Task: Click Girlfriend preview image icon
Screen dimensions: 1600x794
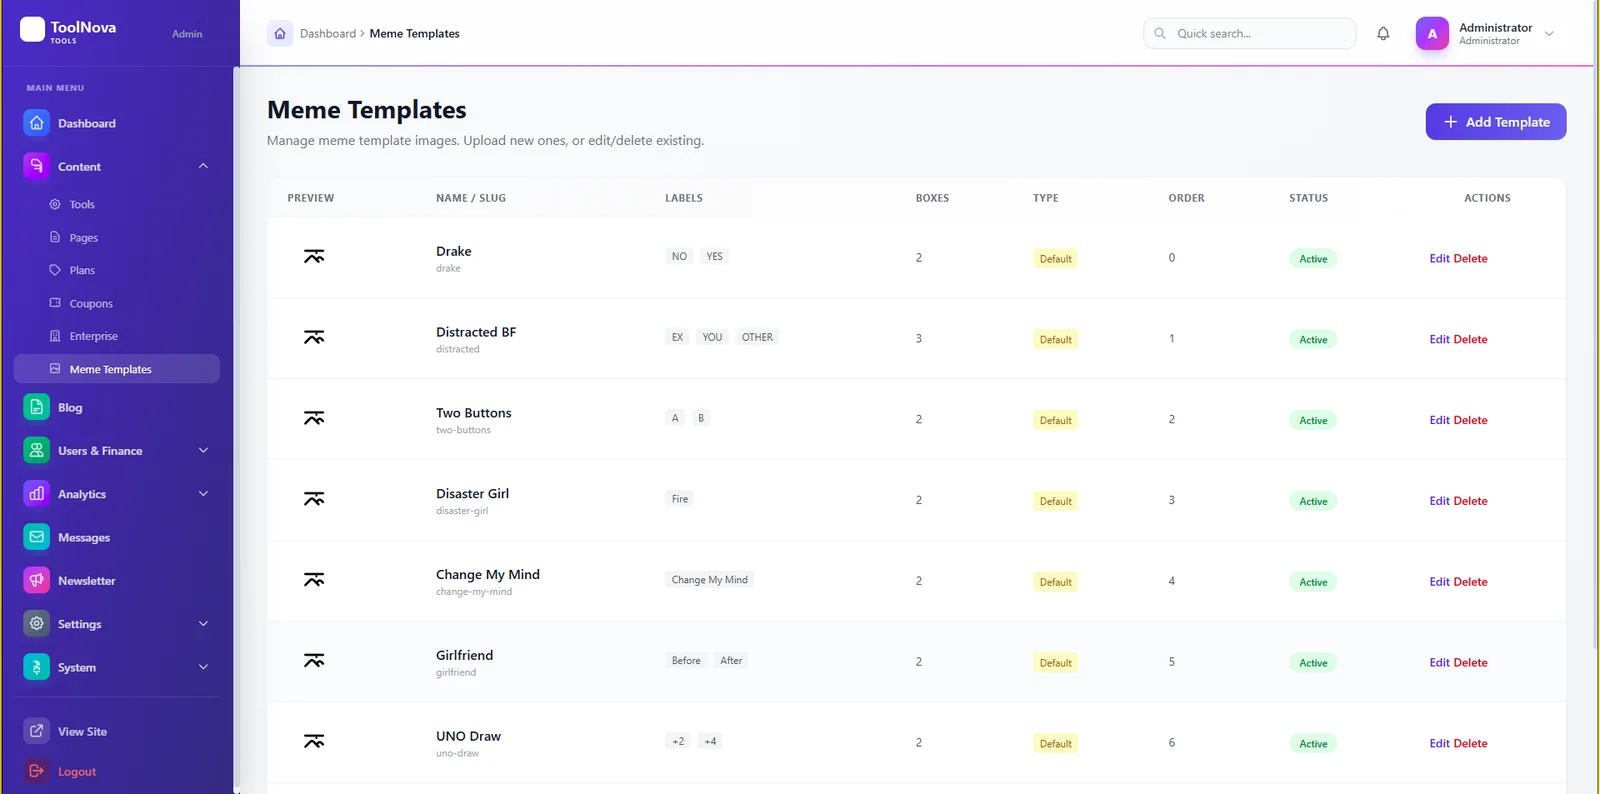Action: (x=314, y=661)
